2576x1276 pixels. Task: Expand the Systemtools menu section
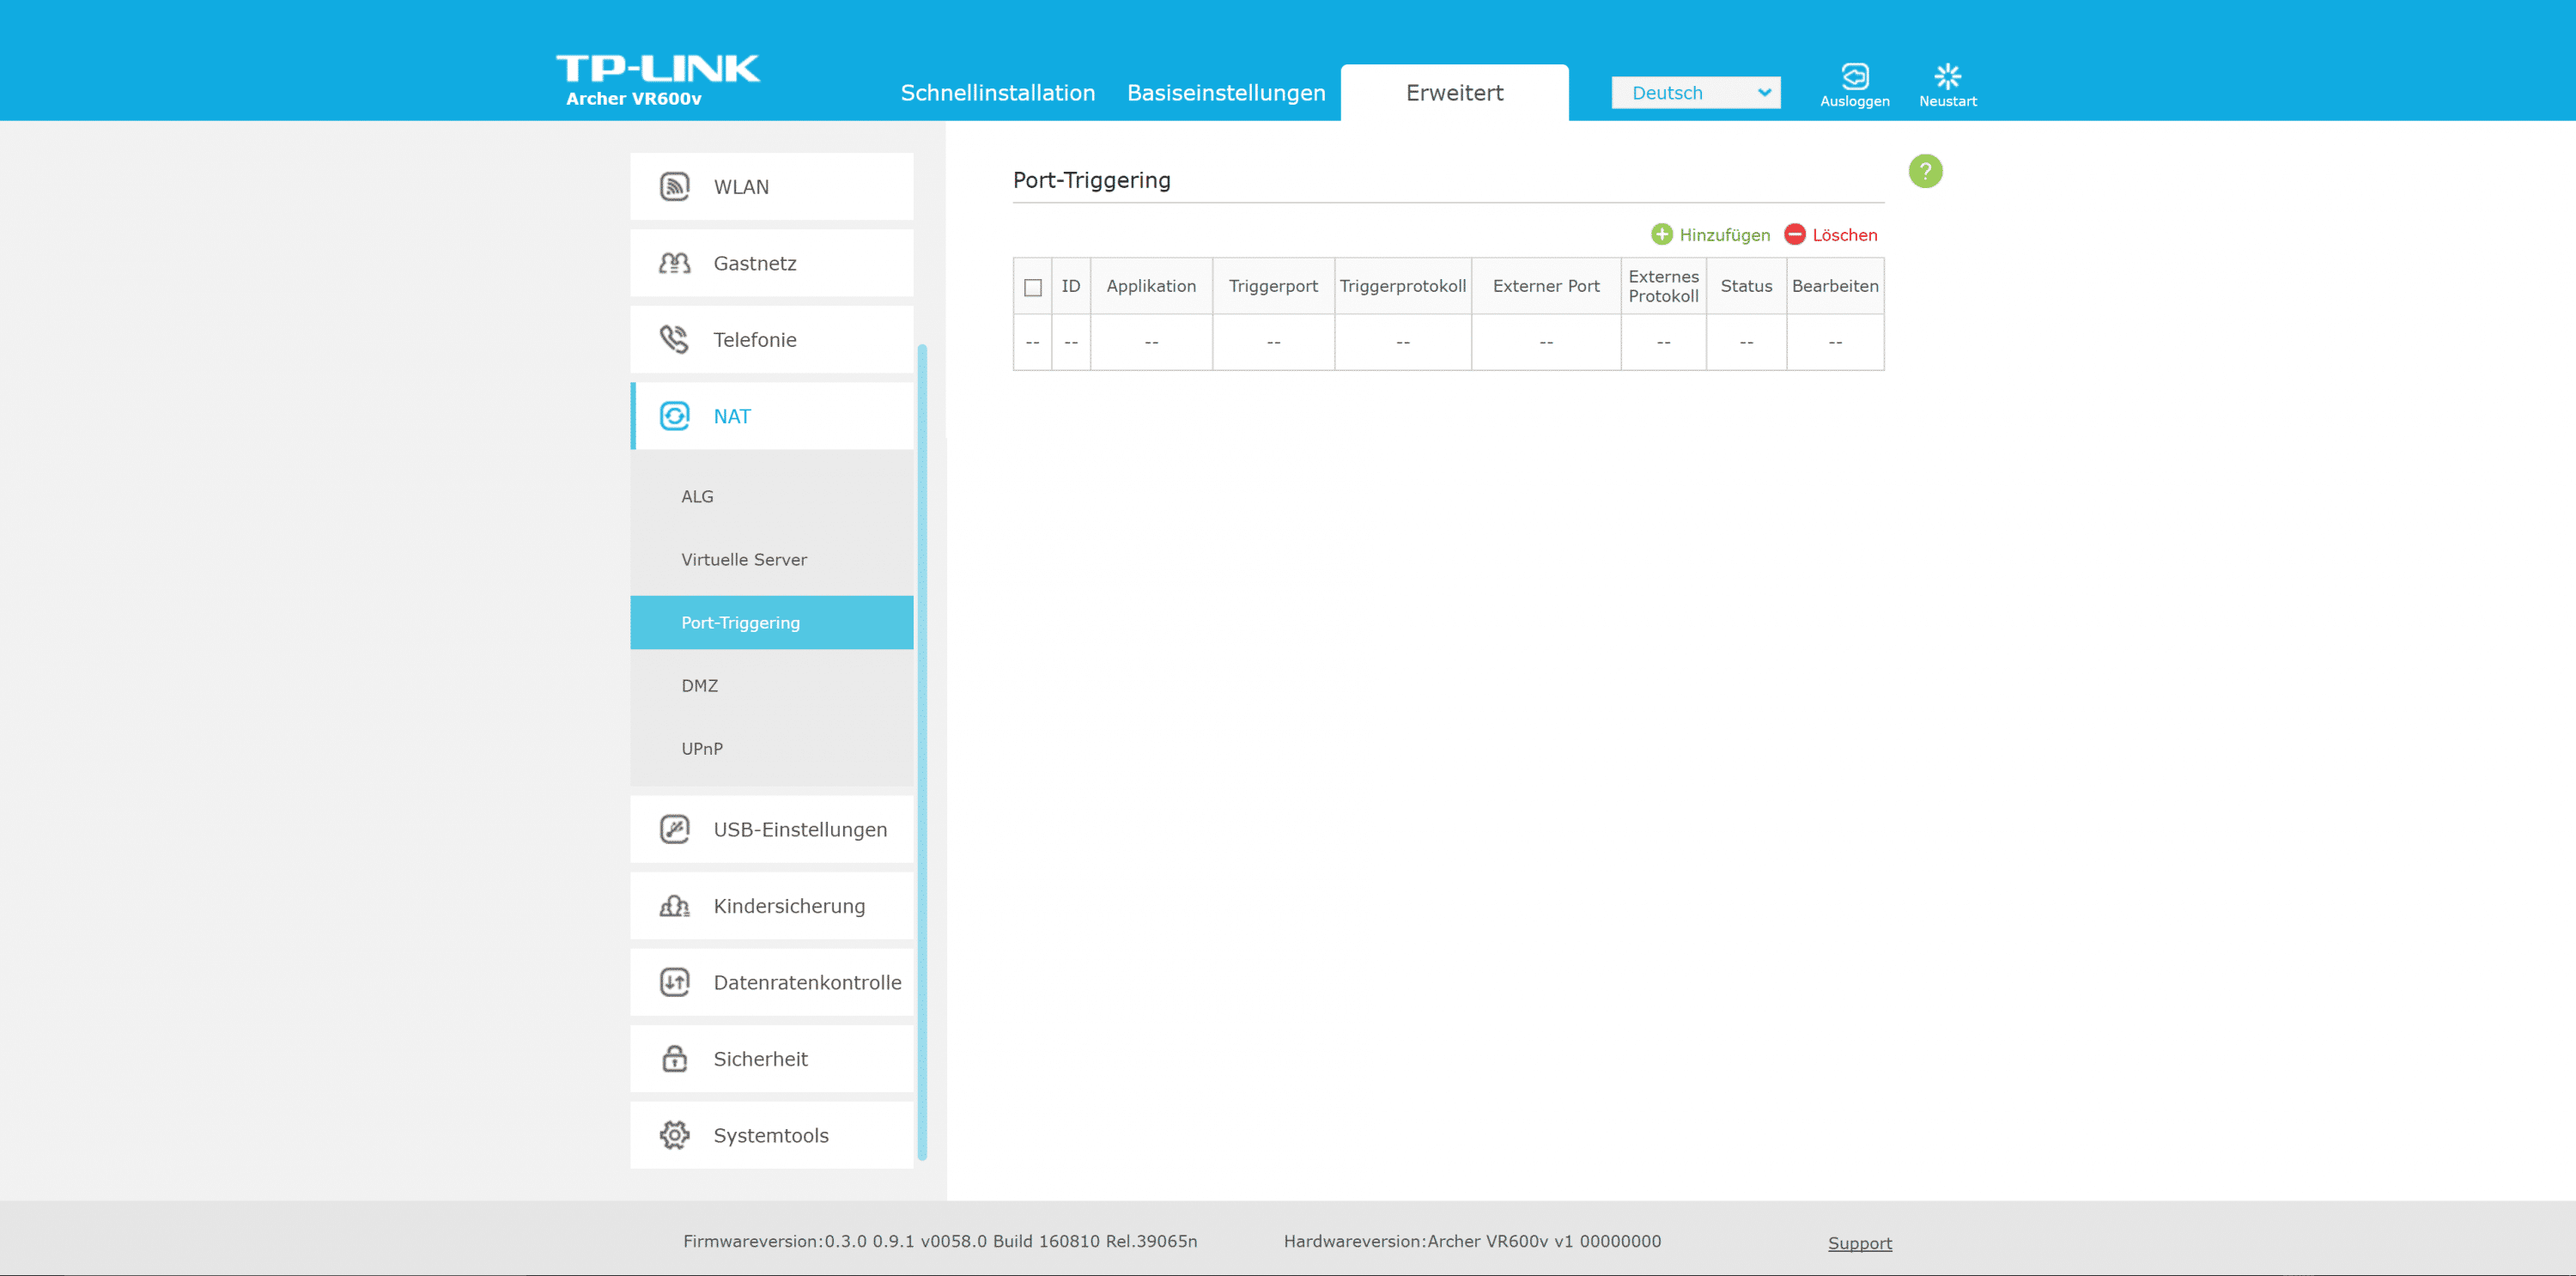pyautogui.click(x=772, y=1135)
